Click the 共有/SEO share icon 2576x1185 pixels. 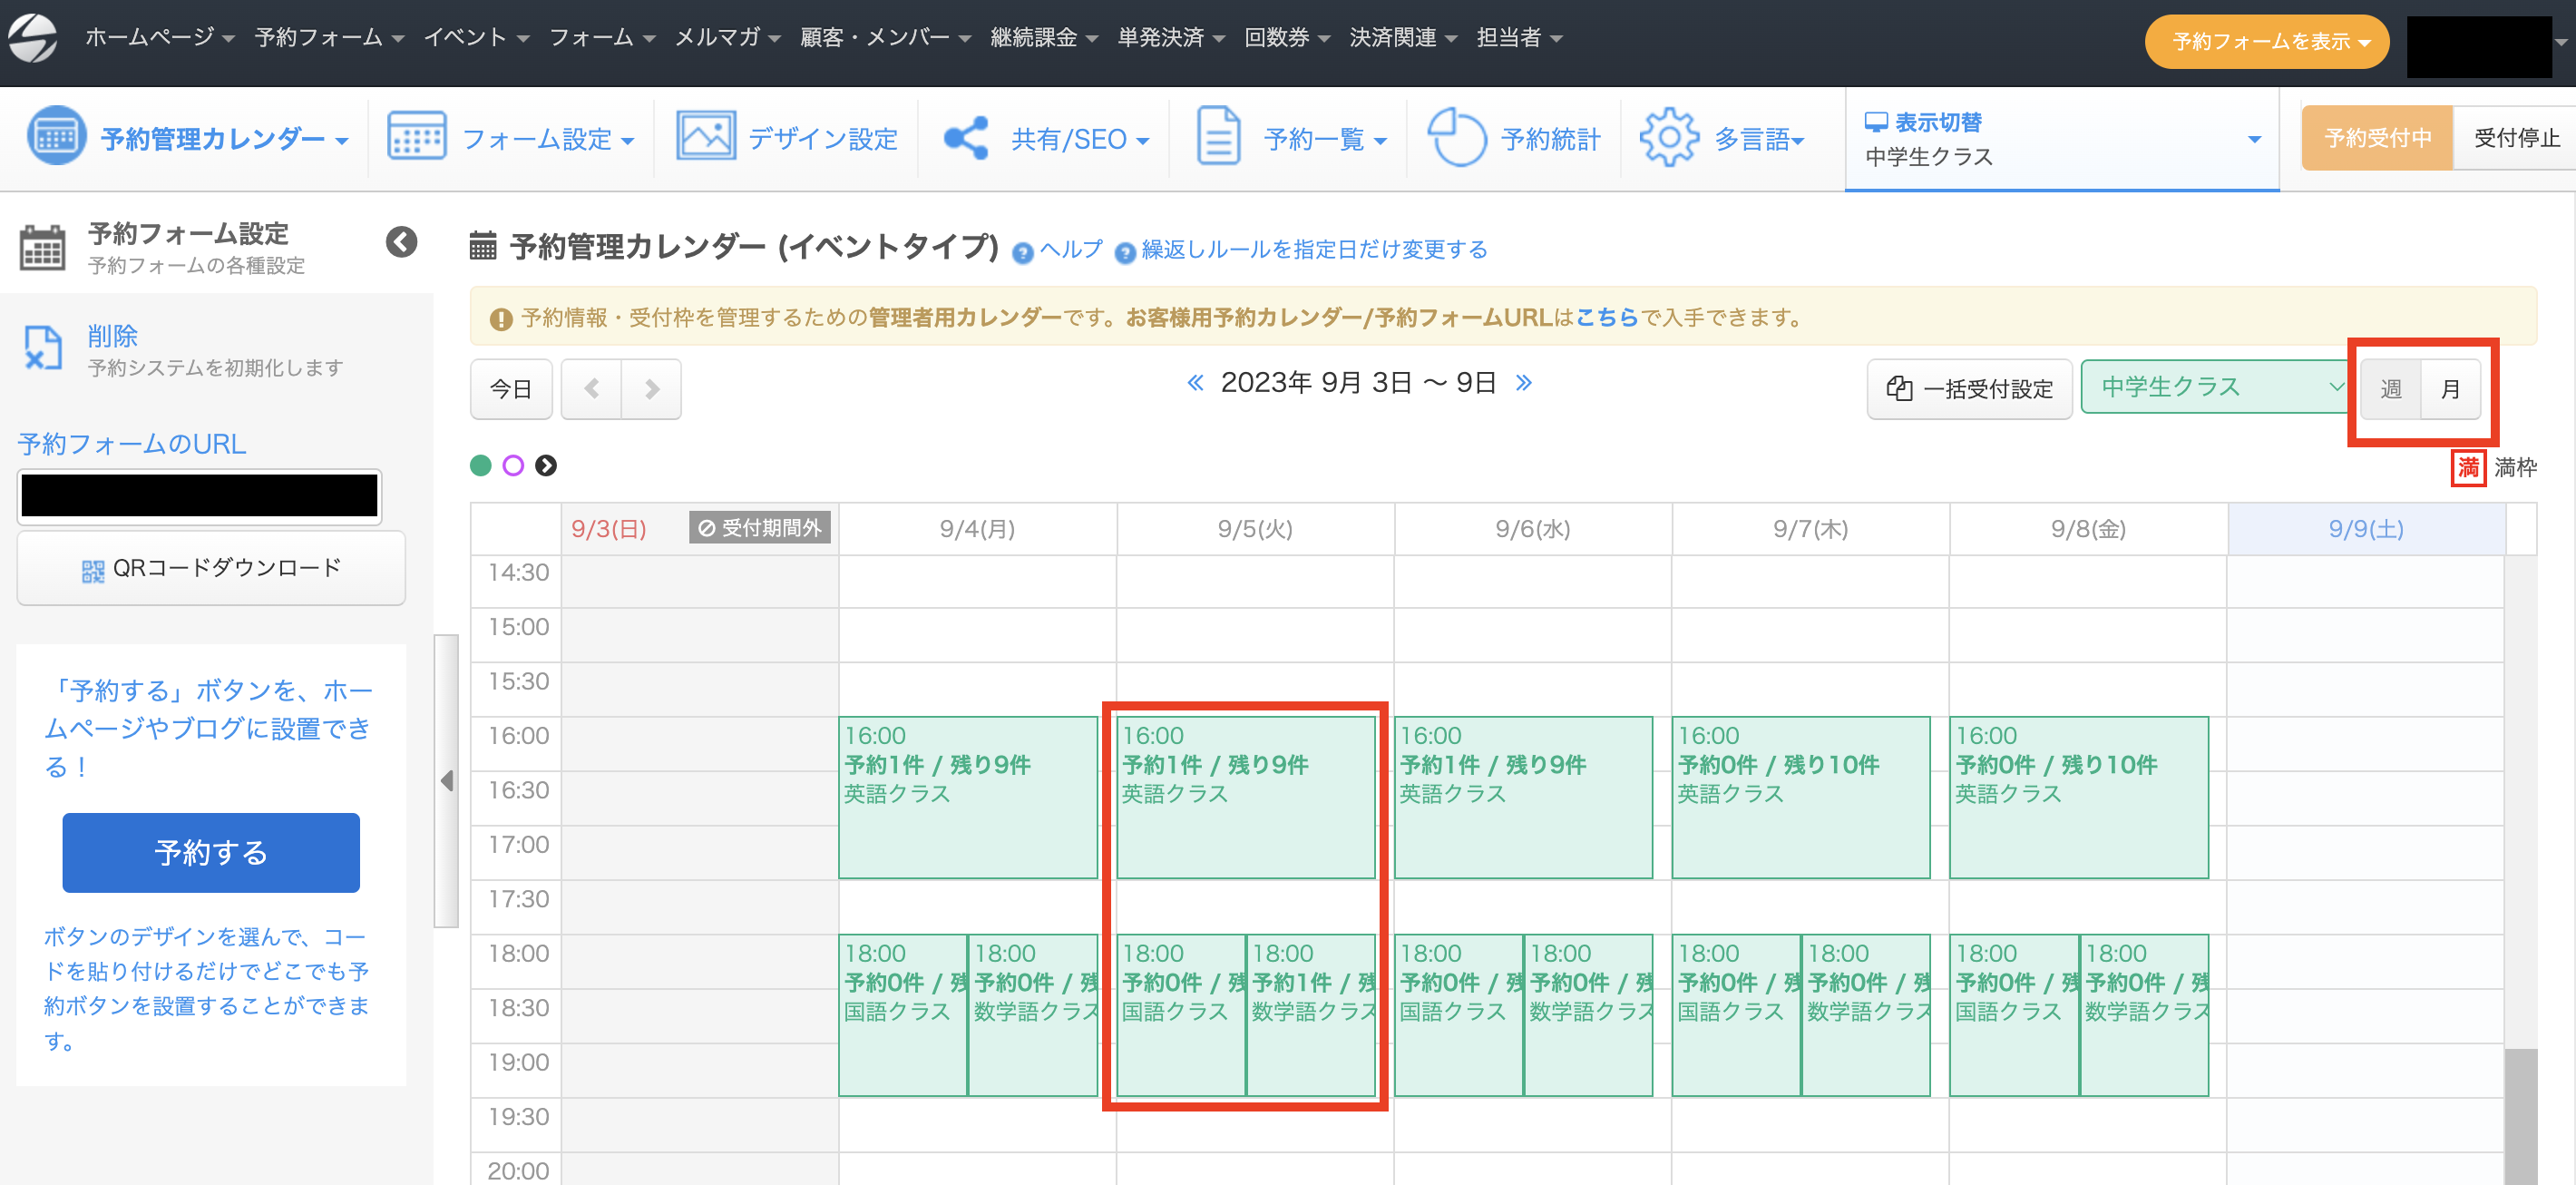966,138
